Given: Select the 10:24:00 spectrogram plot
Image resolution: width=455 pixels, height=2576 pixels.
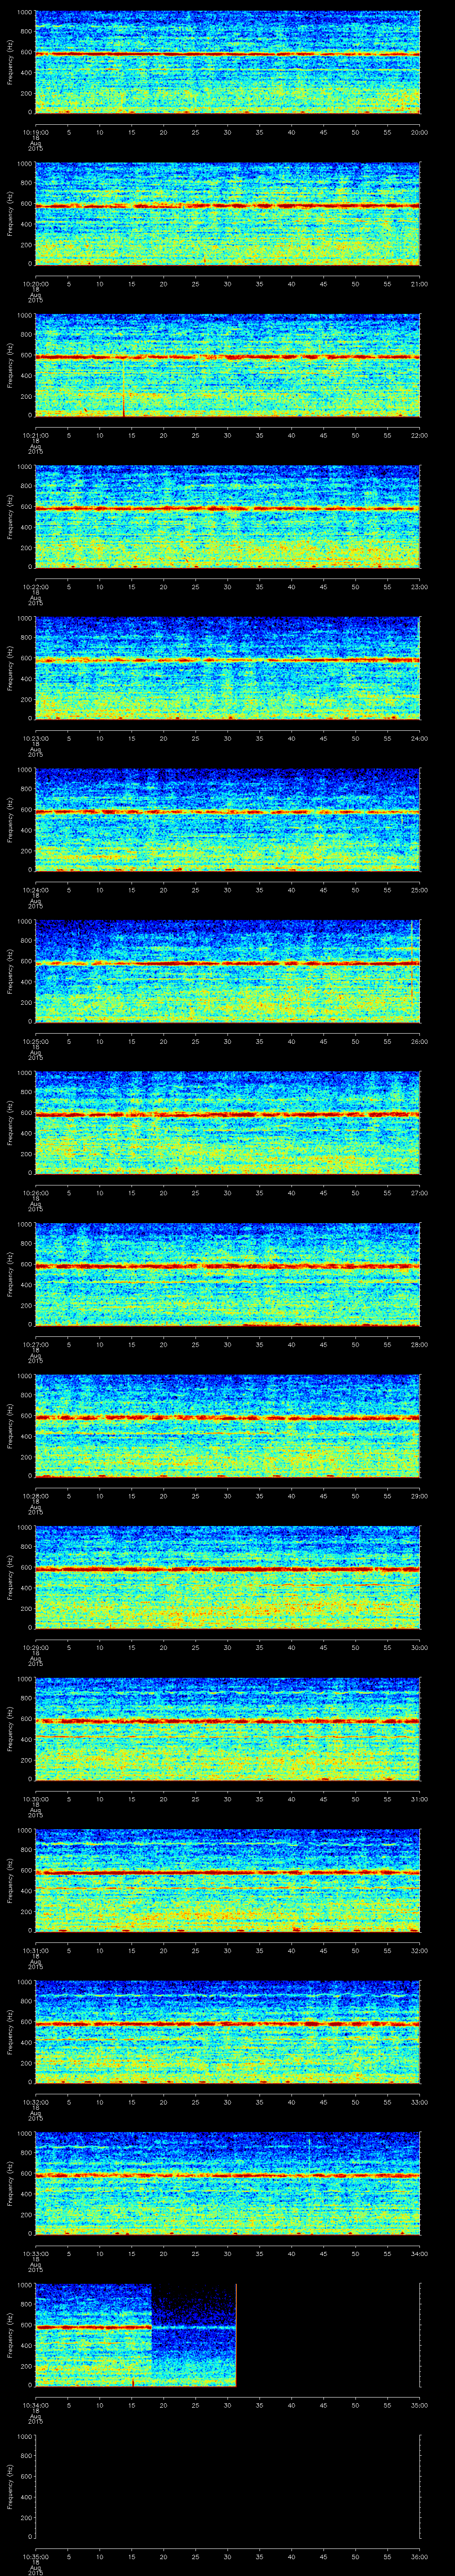Looking at the screenshot, I should click(x=227, y=819).
